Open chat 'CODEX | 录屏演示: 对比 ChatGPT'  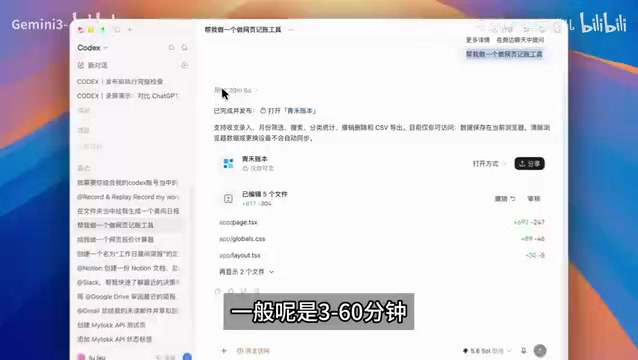coord(127,96)
